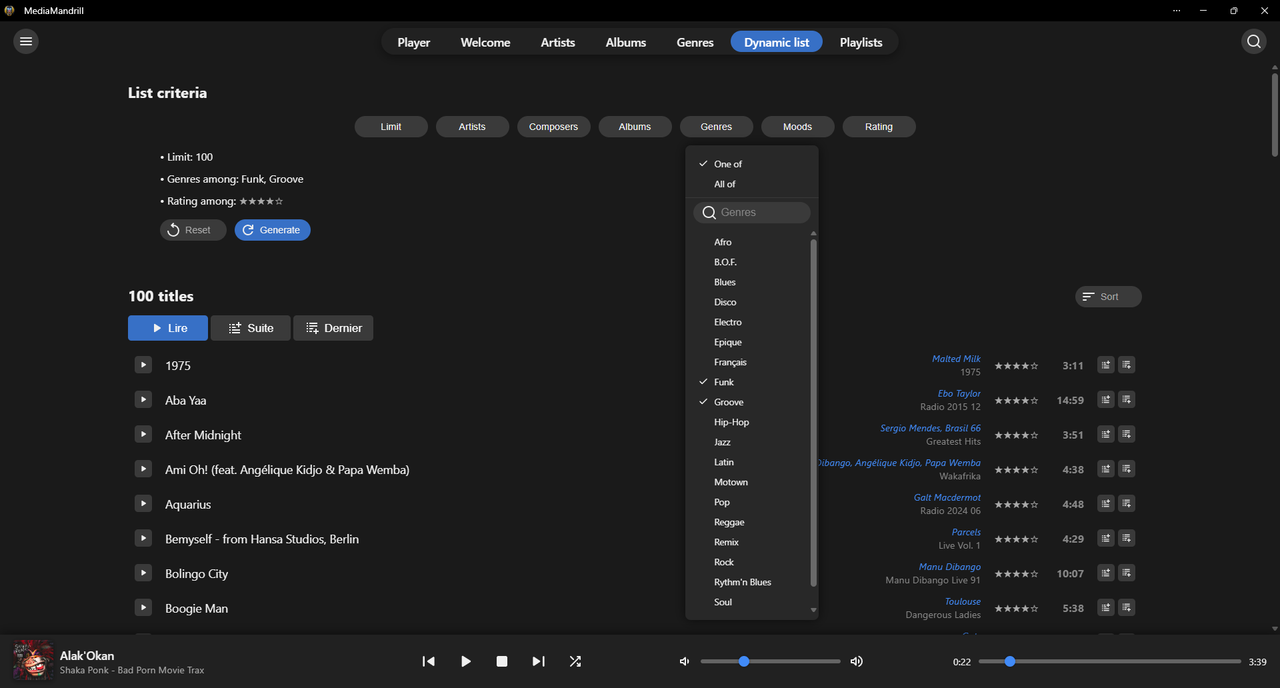Viewport: 1280px width, 688px height.
Task: Add Boogie Man to end of queue icon
Action: click(x=1127, y=608)
